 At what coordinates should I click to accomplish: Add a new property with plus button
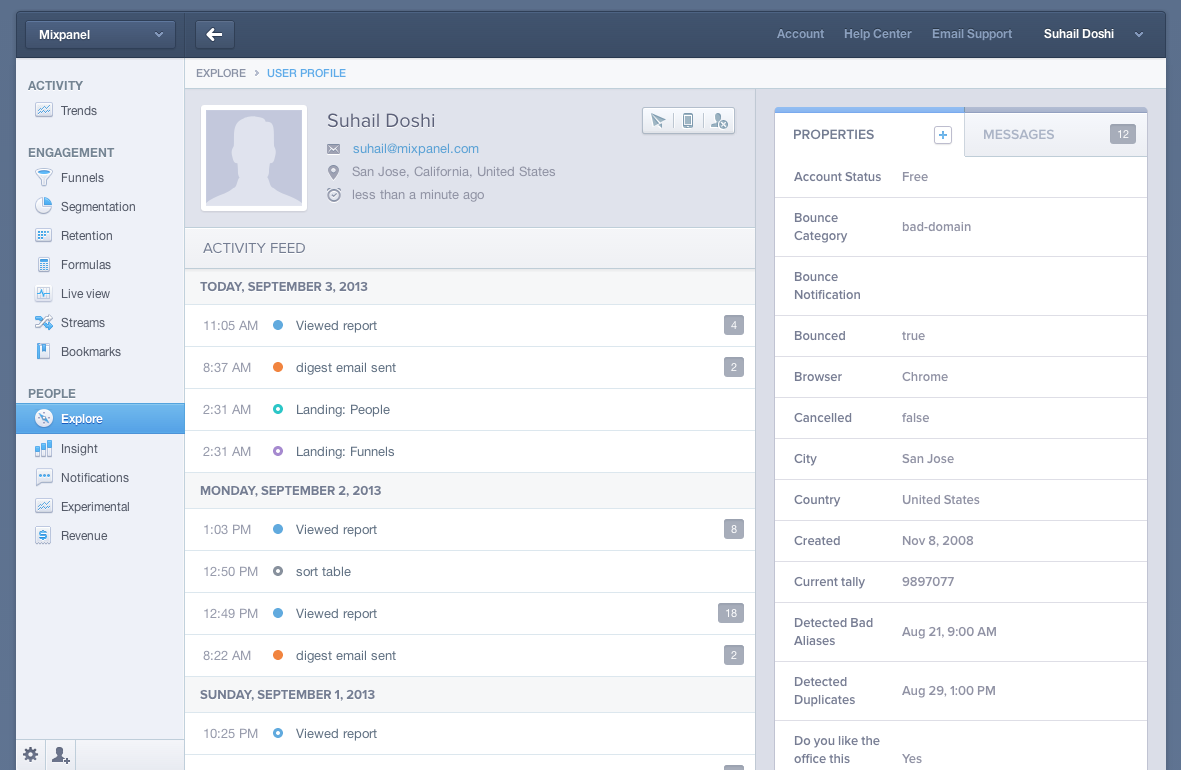point(942,135)
